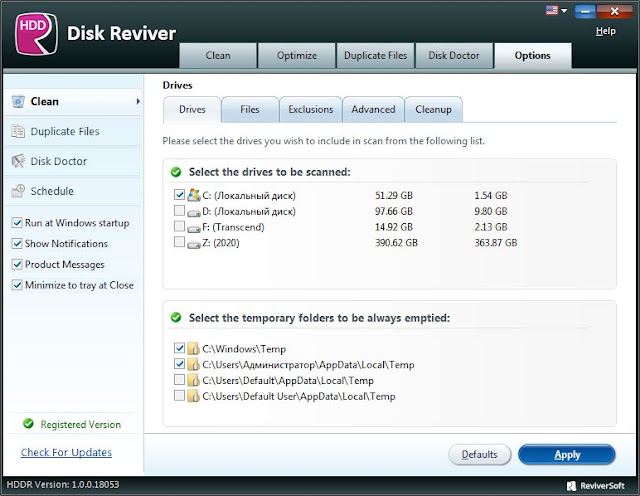Image resolution: width=640 pixels, height=496 pixels.
Task: Toggle the Z: (2020) drive checkbox
Action: 179,242
